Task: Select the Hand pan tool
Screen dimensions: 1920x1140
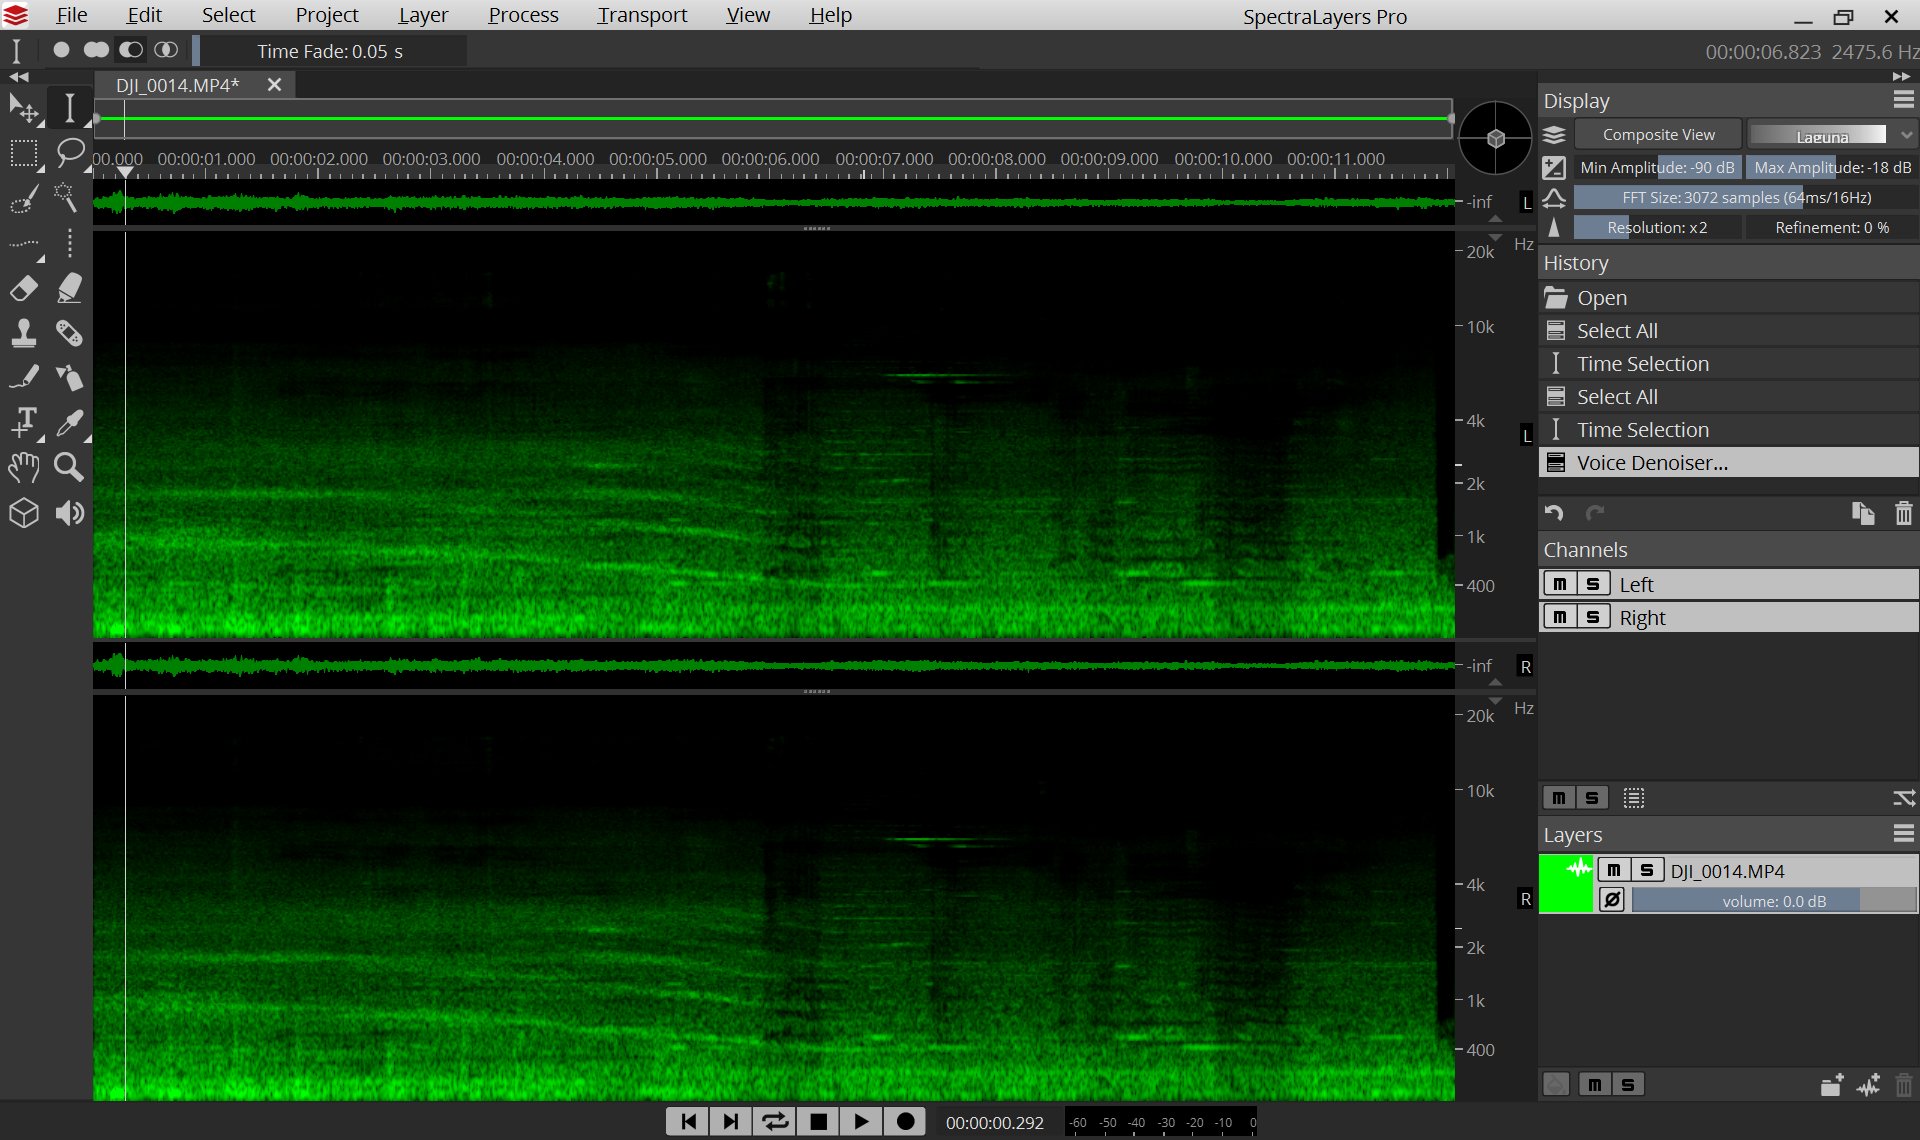Action: tap(24, 467)
